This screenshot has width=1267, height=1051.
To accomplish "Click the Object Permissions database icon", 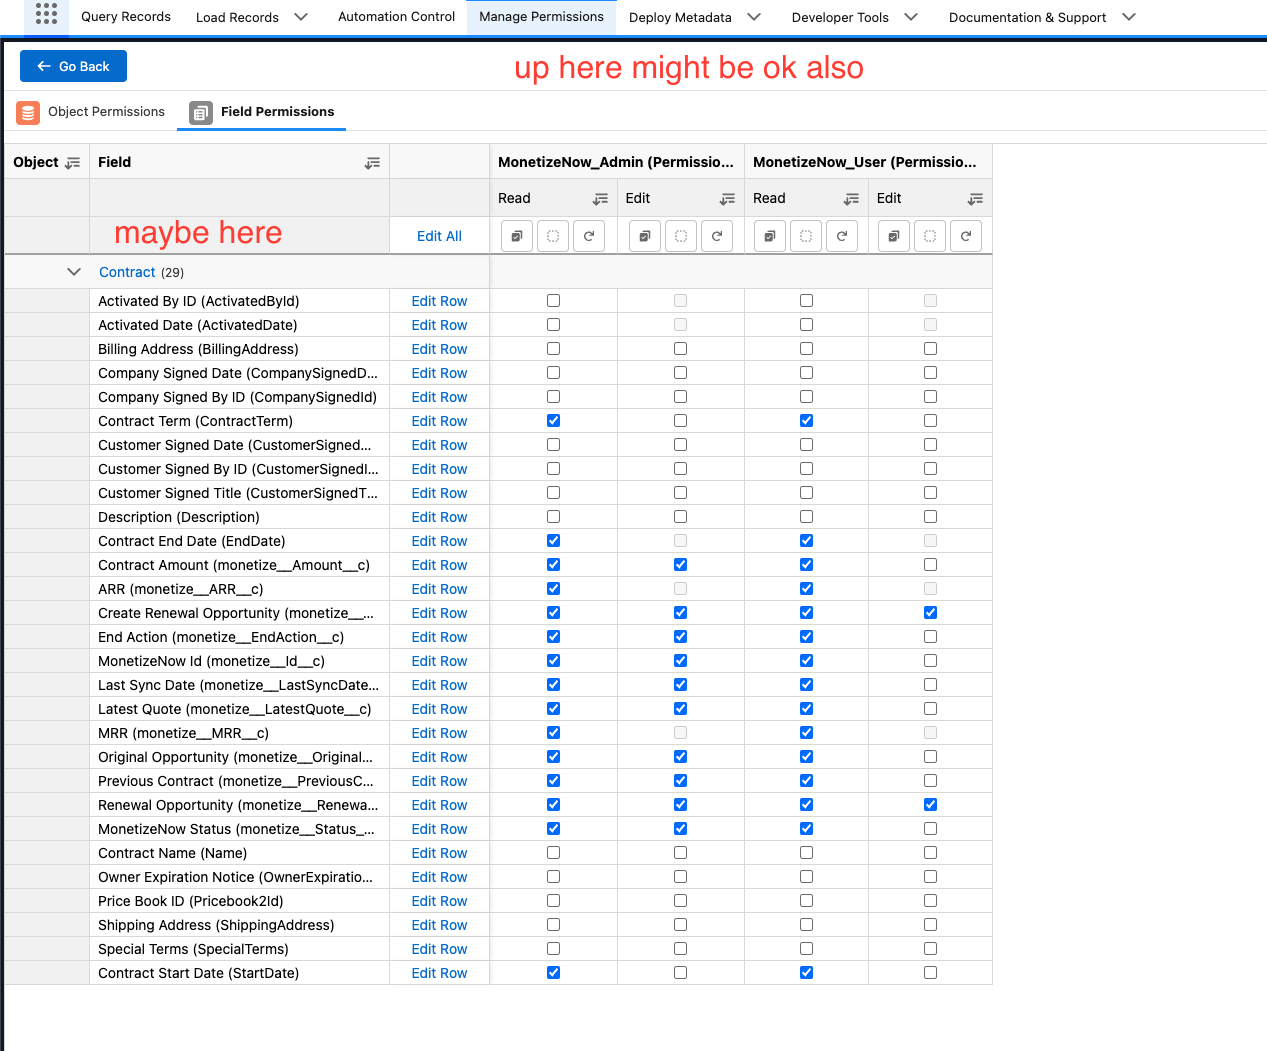I will [27, 113].
